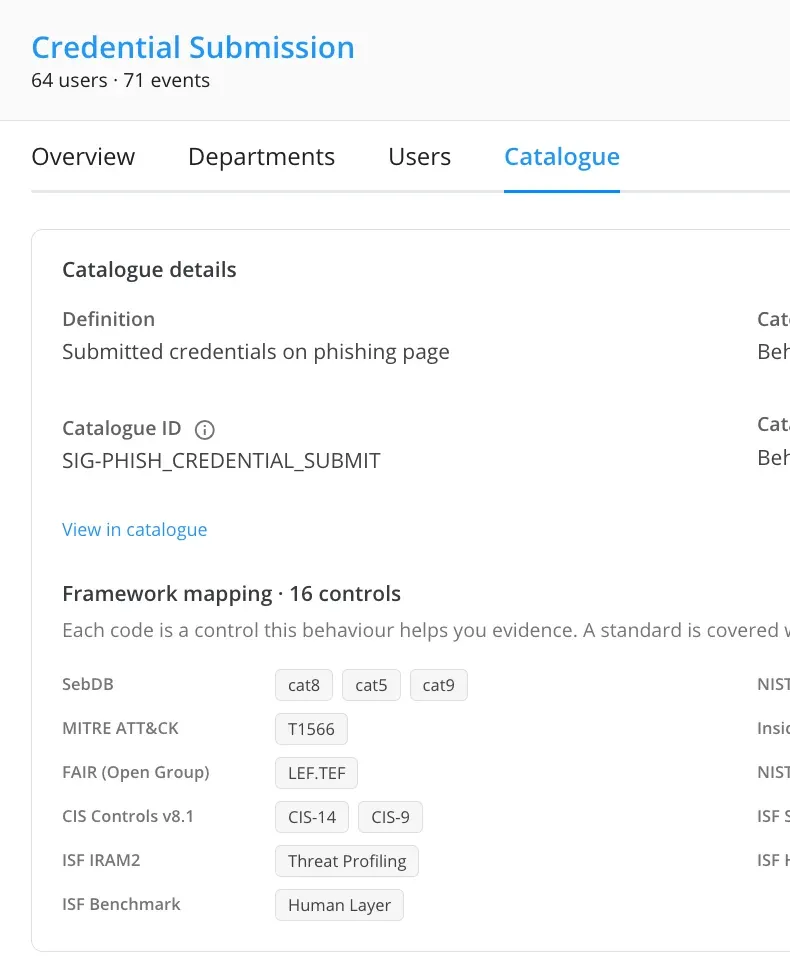Click the FAIR (Open Group) label
The width and height of the screenshot is (790, 958).
pos(136,772)
